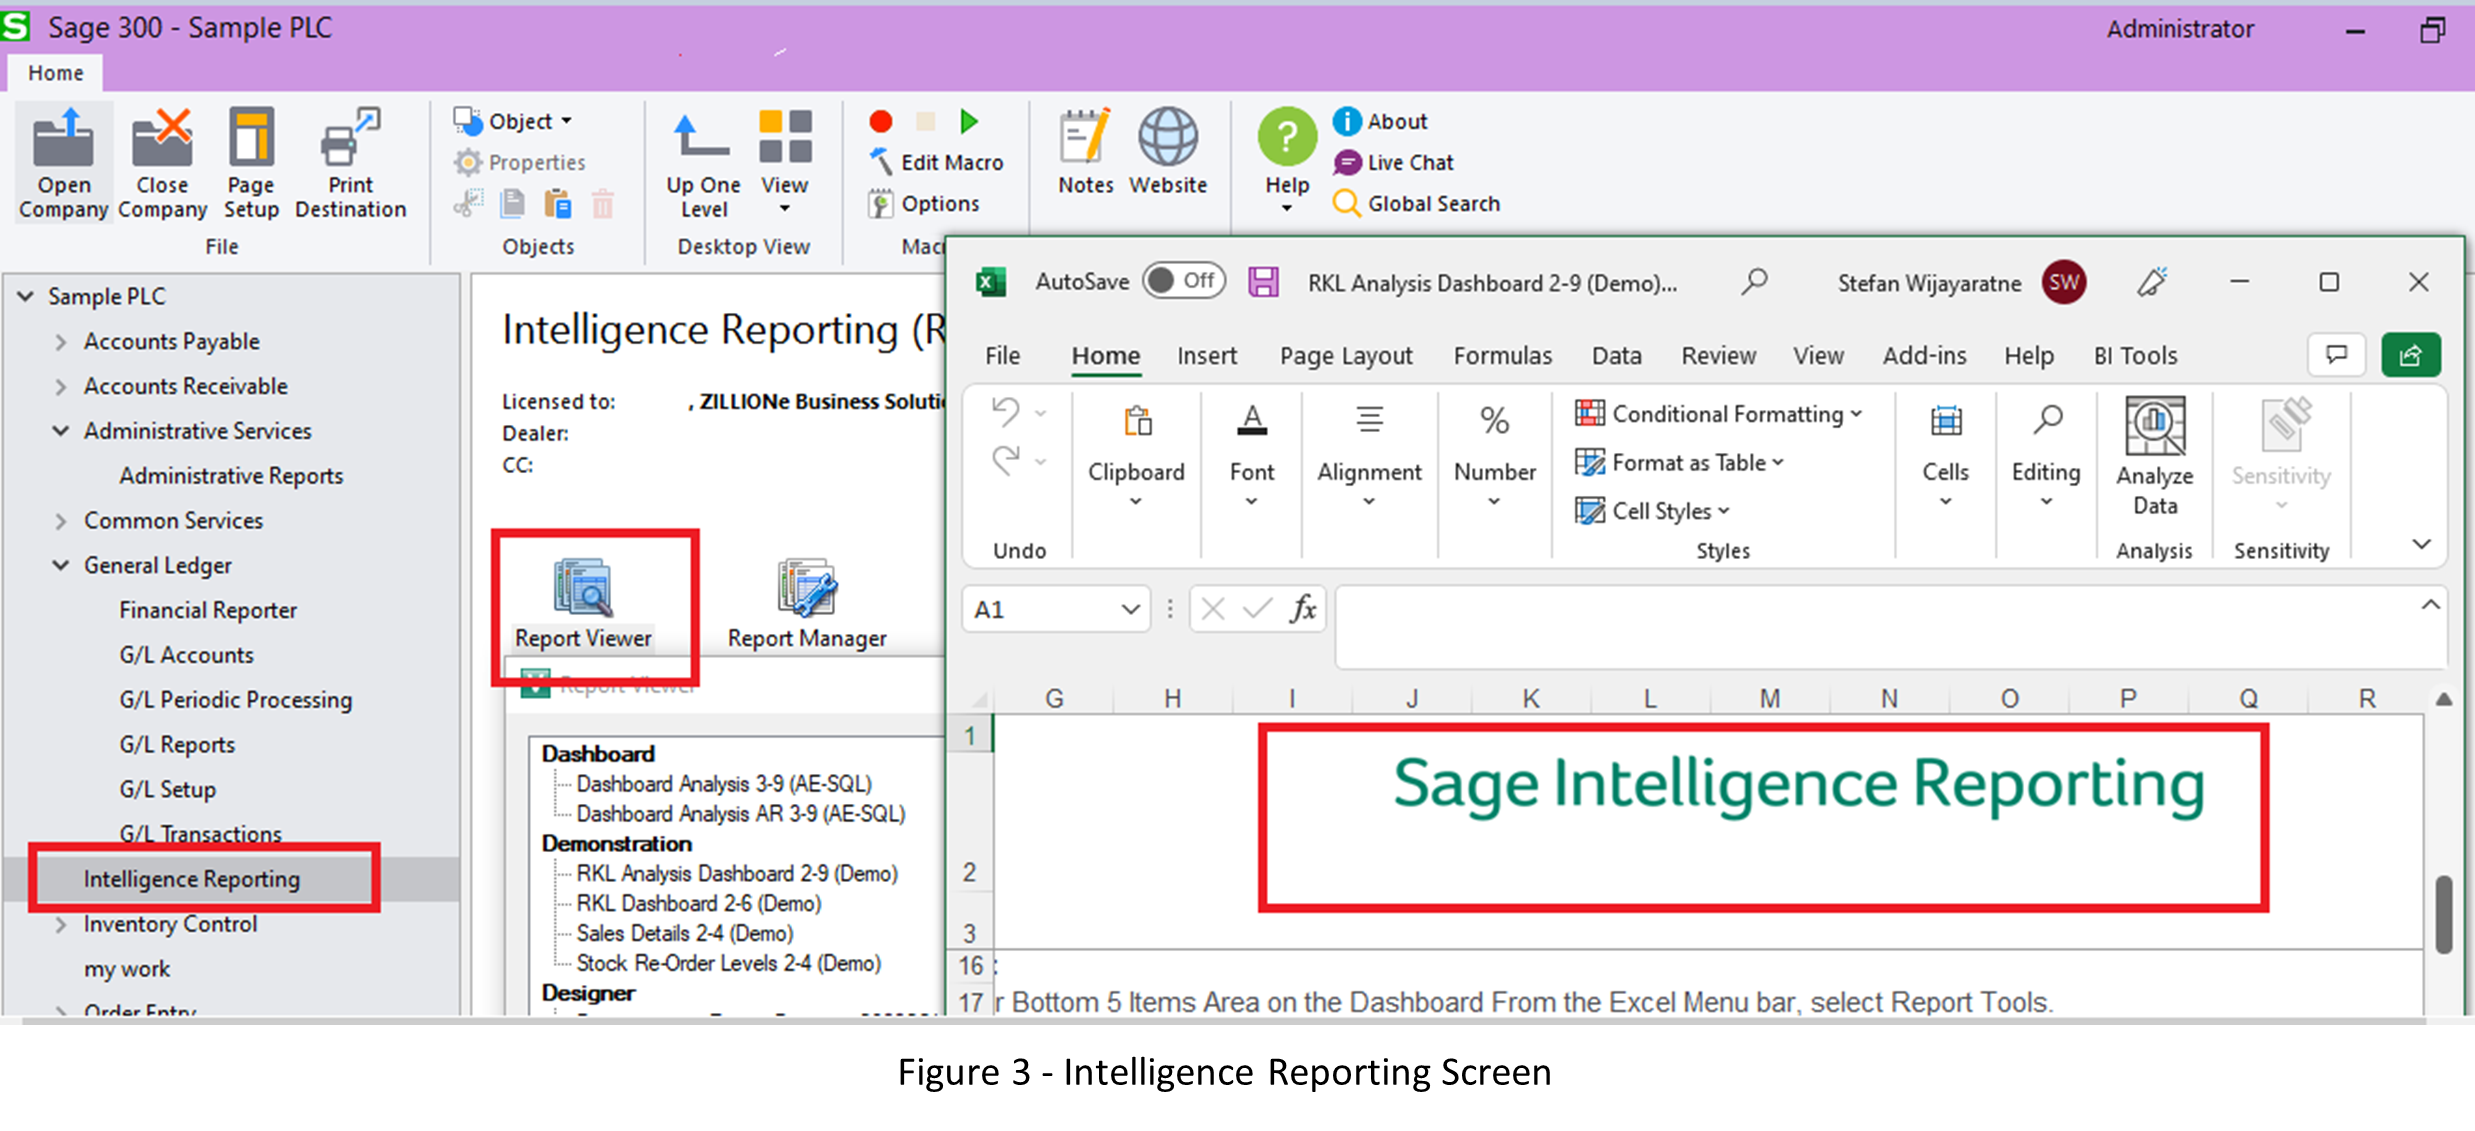
Task: Launch the Report Manager
Action: click(x=807, y=603)
